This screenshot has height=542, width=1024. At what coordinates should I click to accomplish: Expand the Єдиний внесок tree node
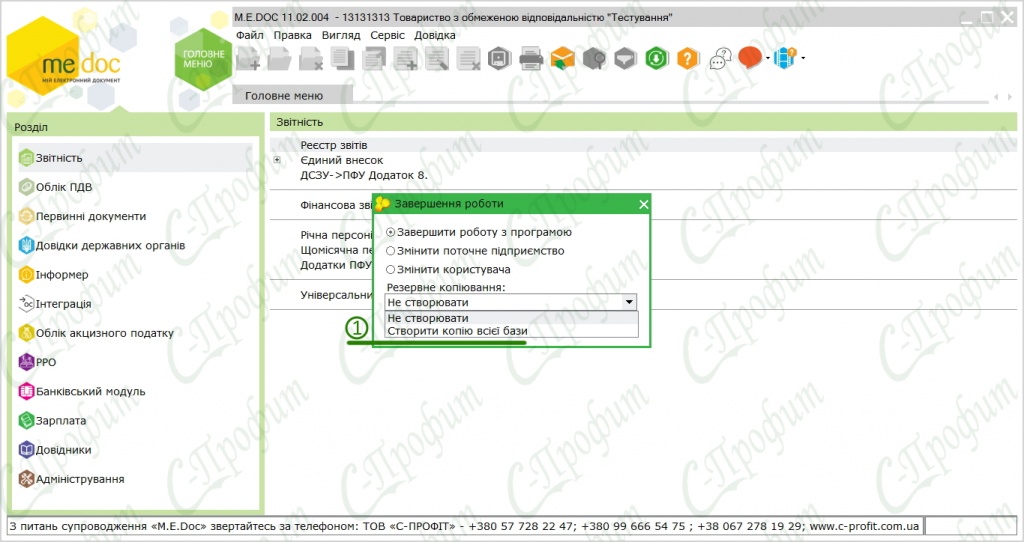coord(278,160)
